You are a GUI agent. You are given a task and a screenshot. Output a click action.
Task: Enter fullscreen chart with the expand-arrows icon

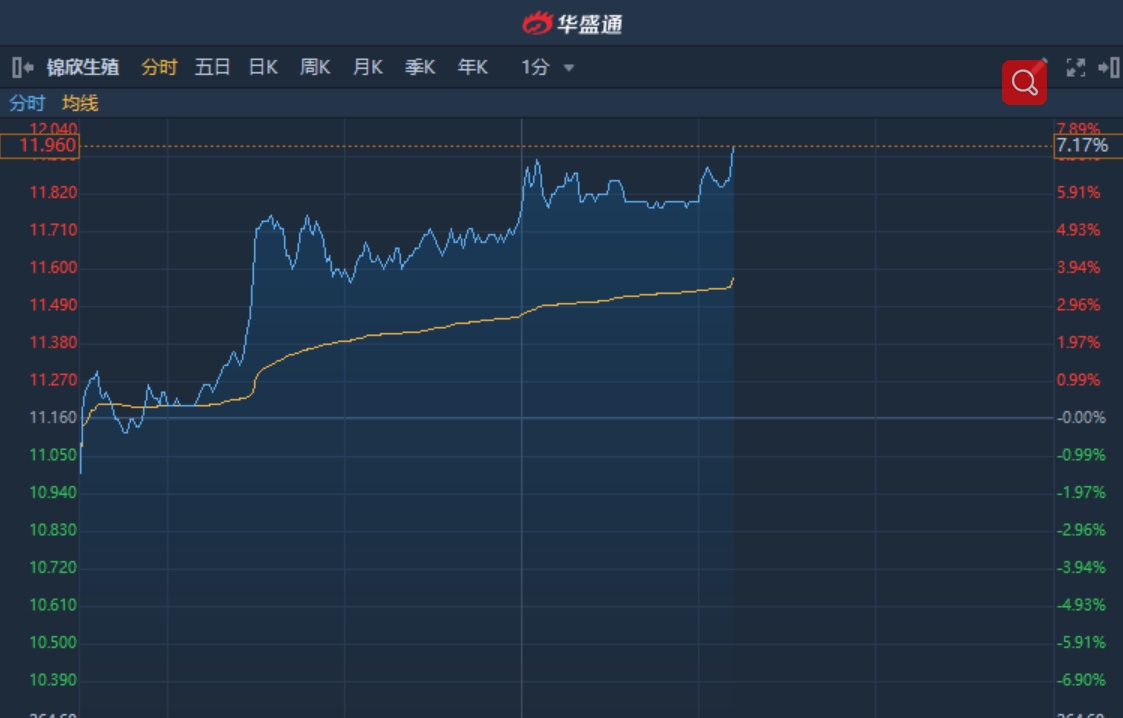click(x=1076, y=68)
